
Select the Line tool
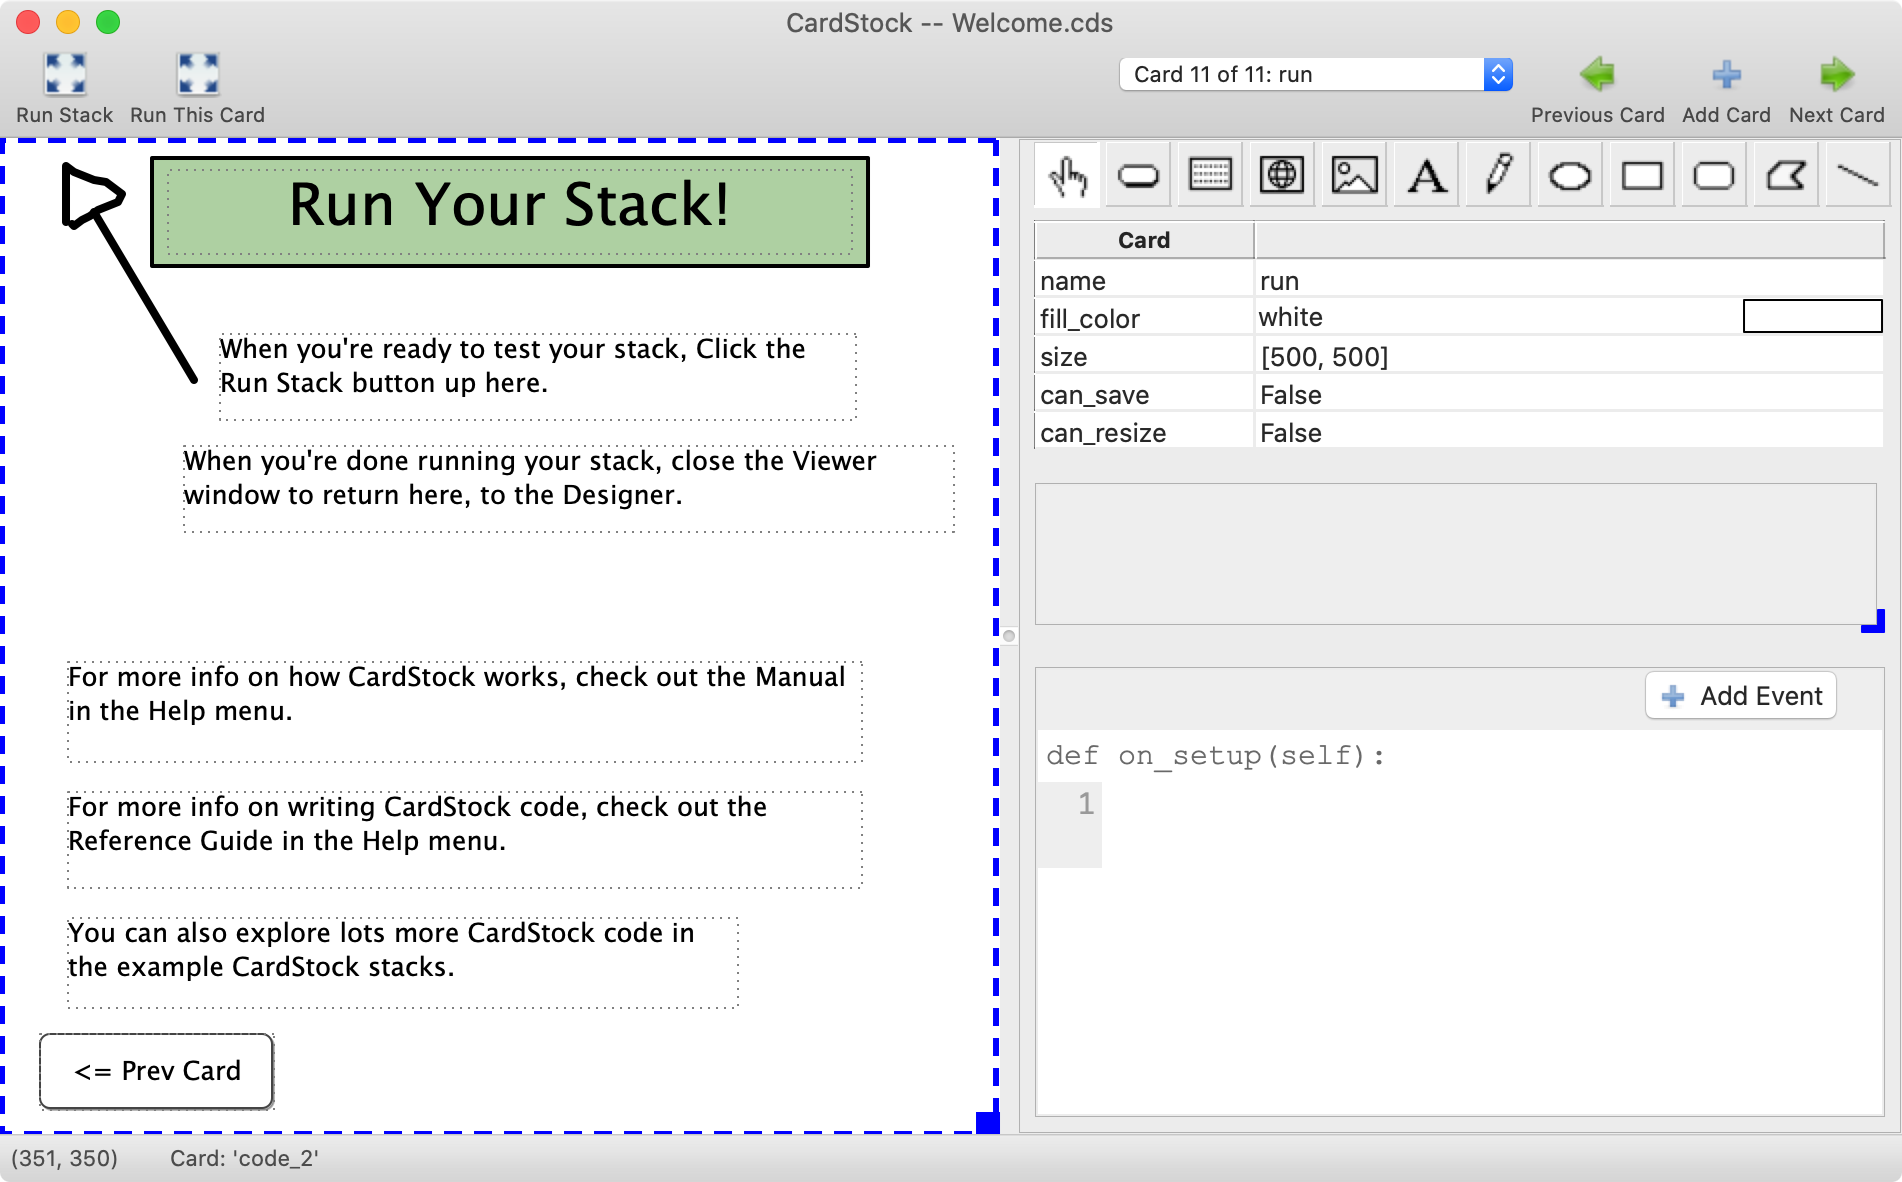(1858, 176)
